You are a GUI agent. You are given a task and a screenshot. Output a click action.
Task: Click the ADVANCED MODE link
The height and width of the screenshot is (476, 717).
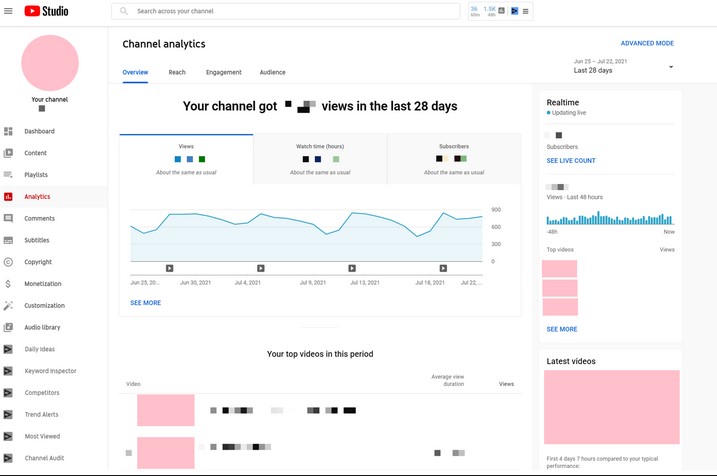click(647, 43)
